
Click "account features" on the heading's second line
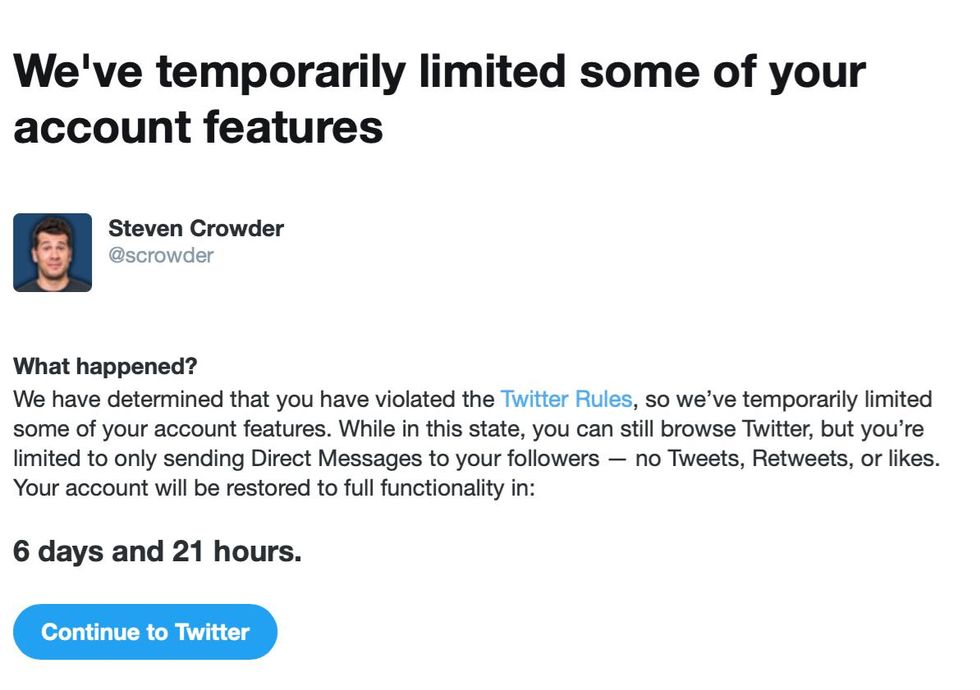click(x=198, y=127)
